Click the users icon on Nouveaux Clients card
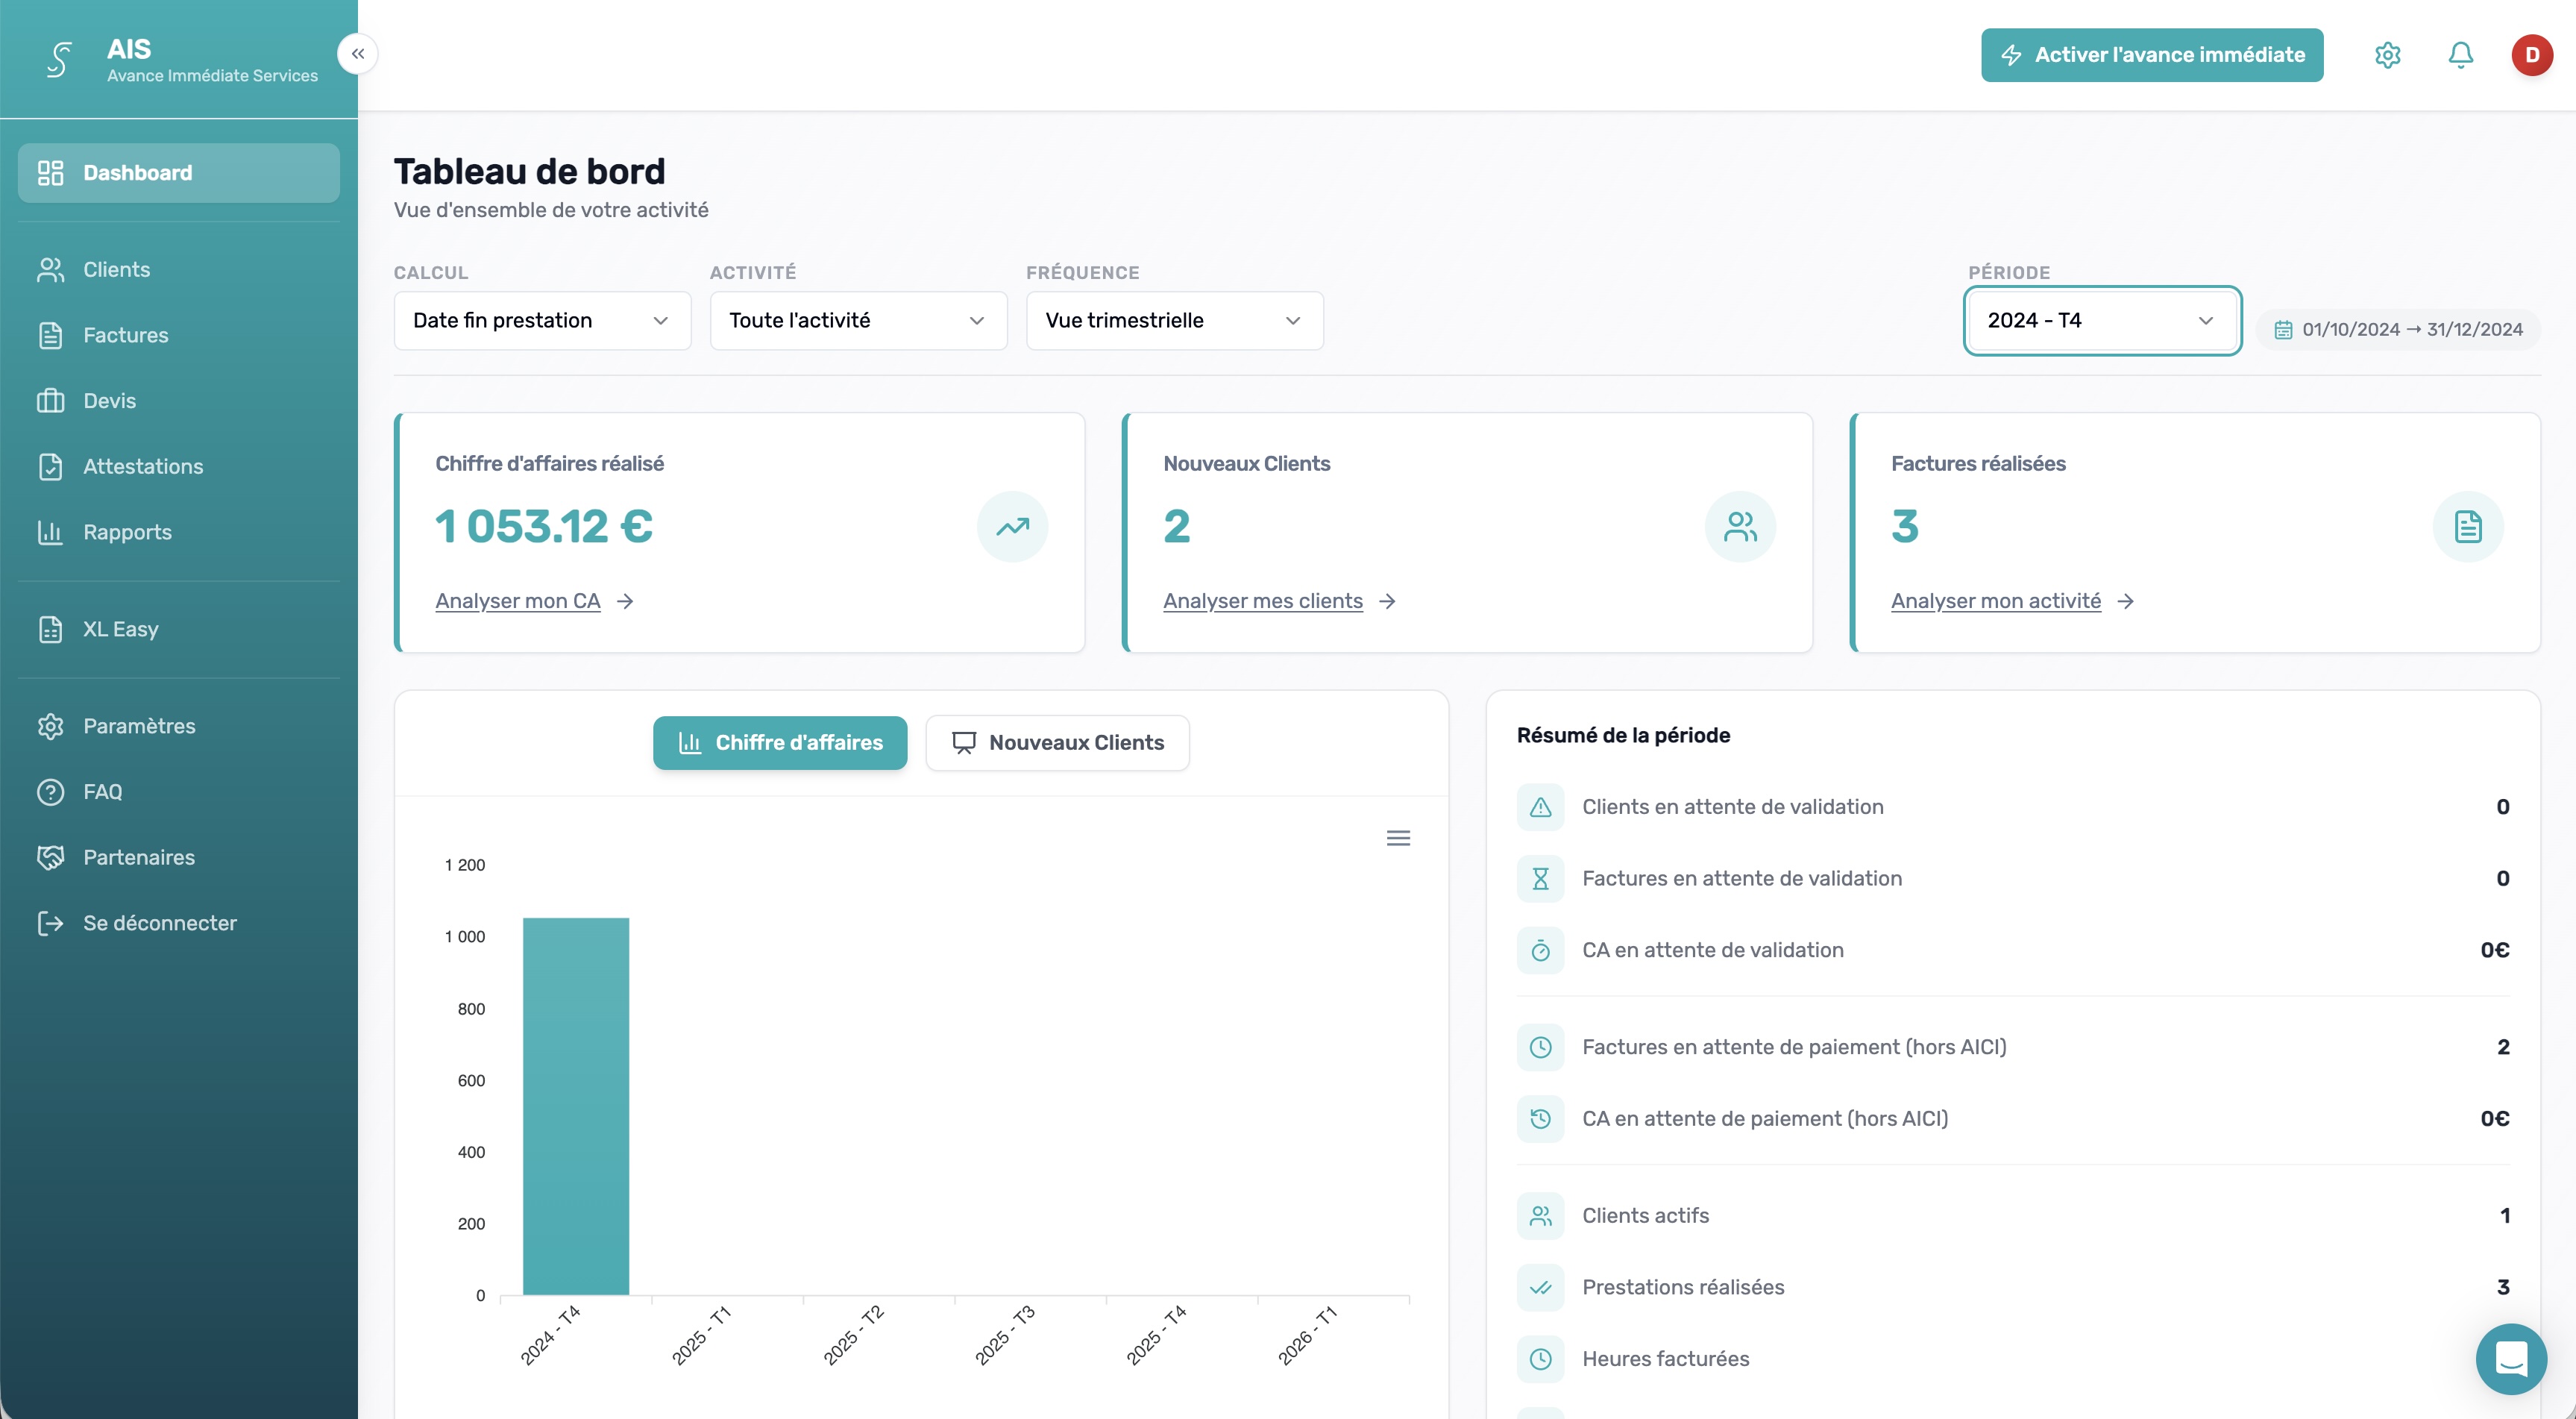Image resolution: width=2576 pixels, height=1419 pixels. (x=1740, y=527)
